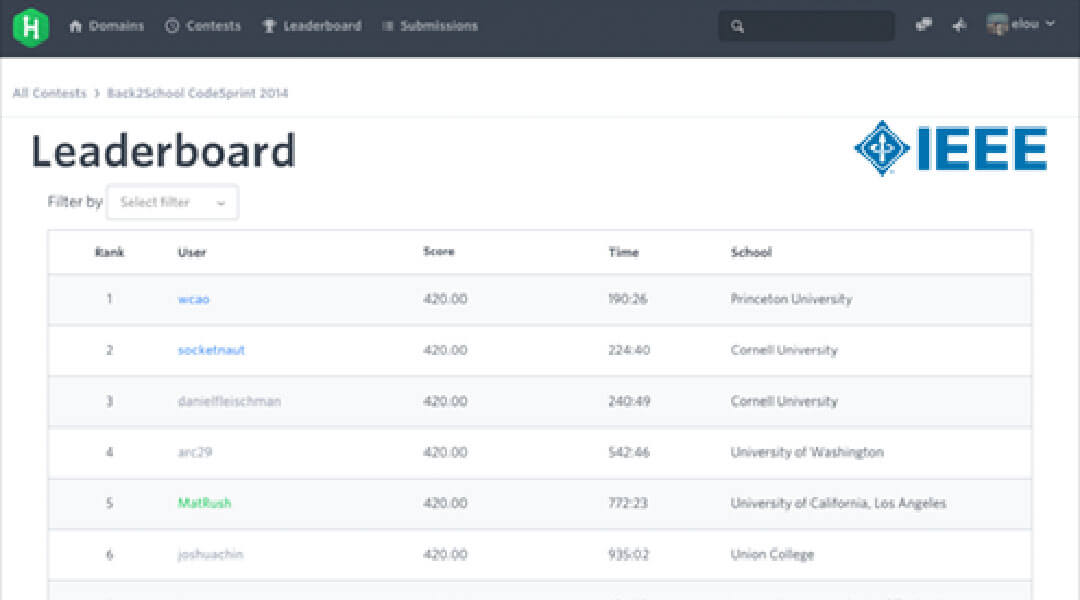Open user wcao's profile
Screen dimensions: 1080x600
(194, 299)
